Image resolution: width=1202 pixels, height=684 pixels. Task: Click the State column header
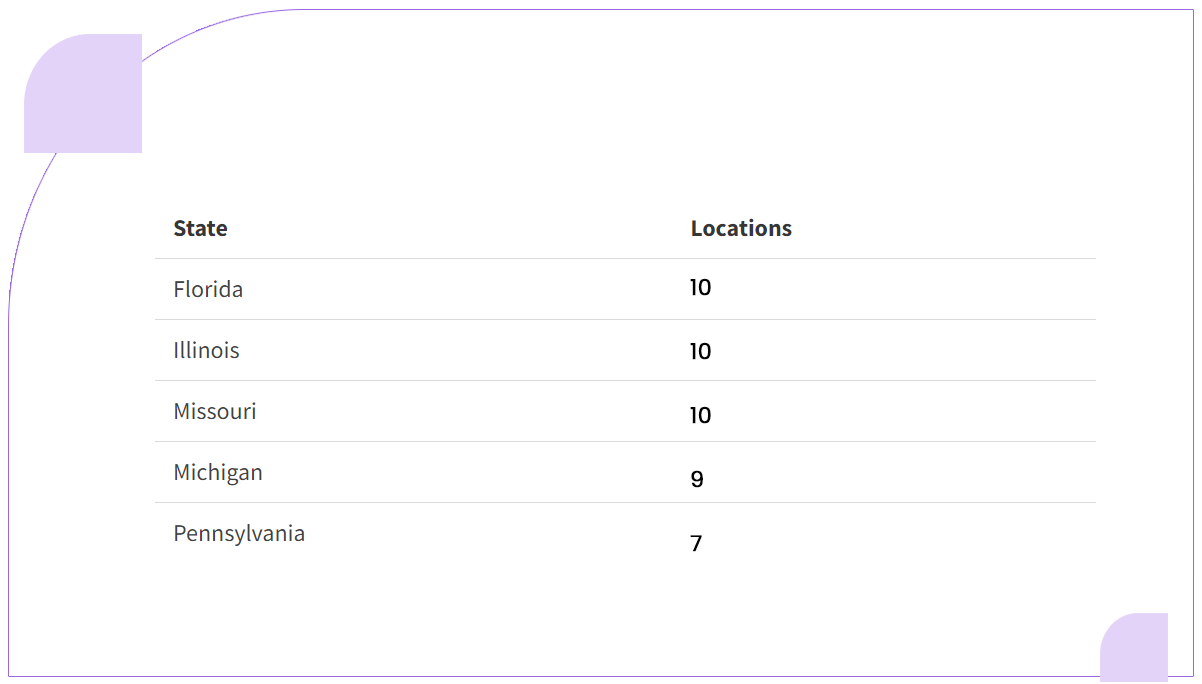(x=200, y=228)
